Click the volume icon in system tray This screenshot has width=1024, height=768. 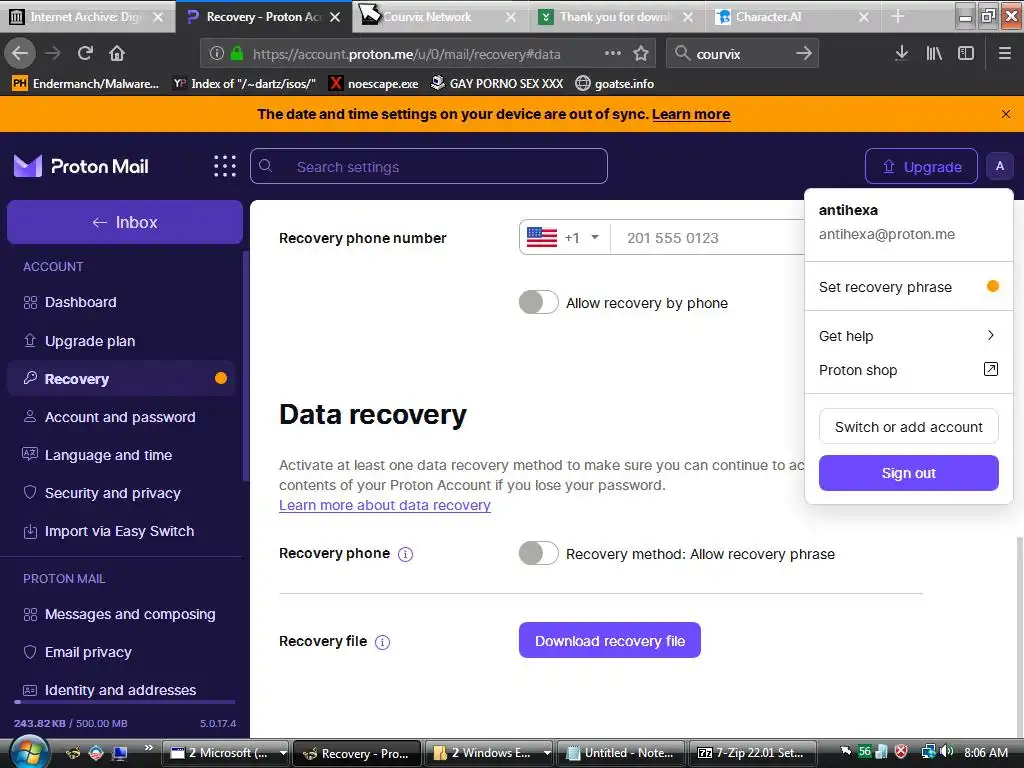coord(947,752)
